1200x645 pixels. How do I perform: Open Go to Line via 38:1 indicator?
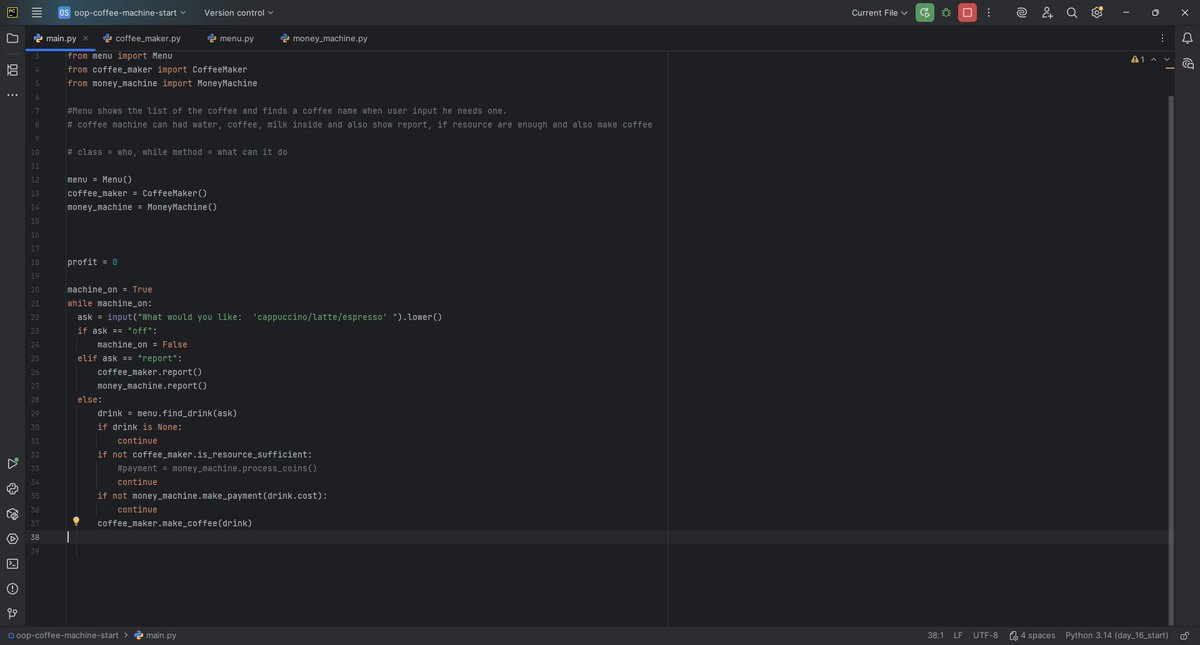click(935, 635)
